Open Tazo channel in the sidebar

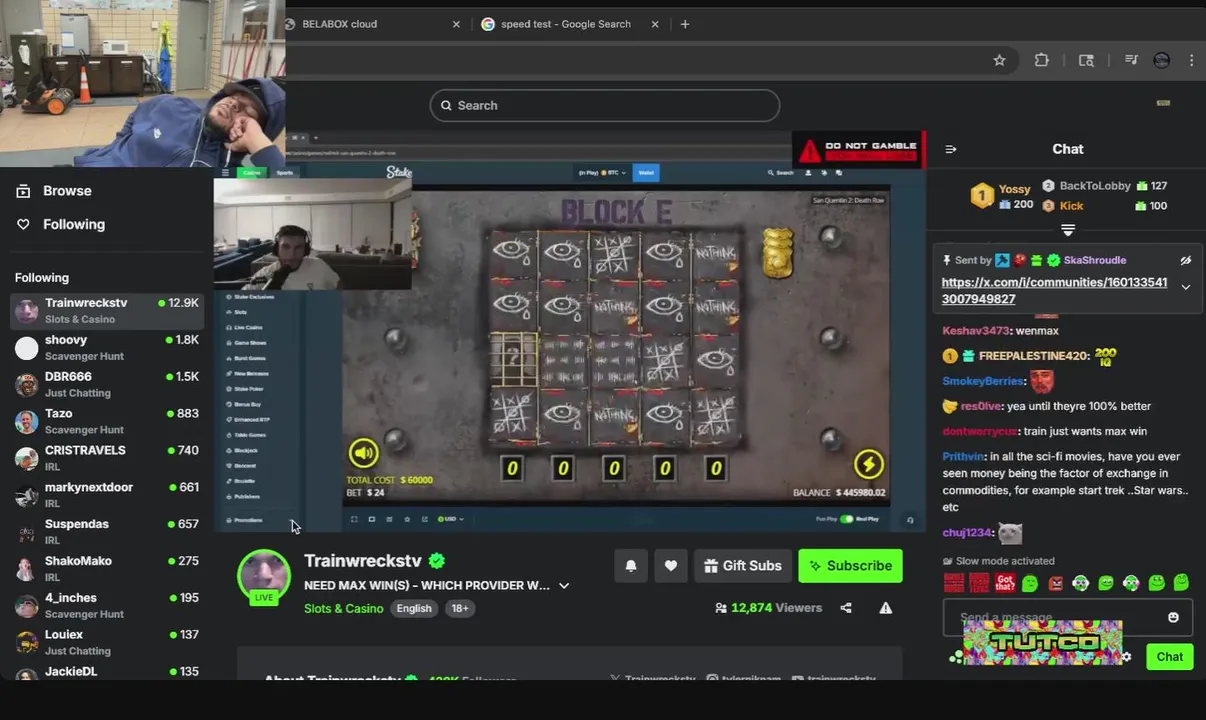coord(107,421)
